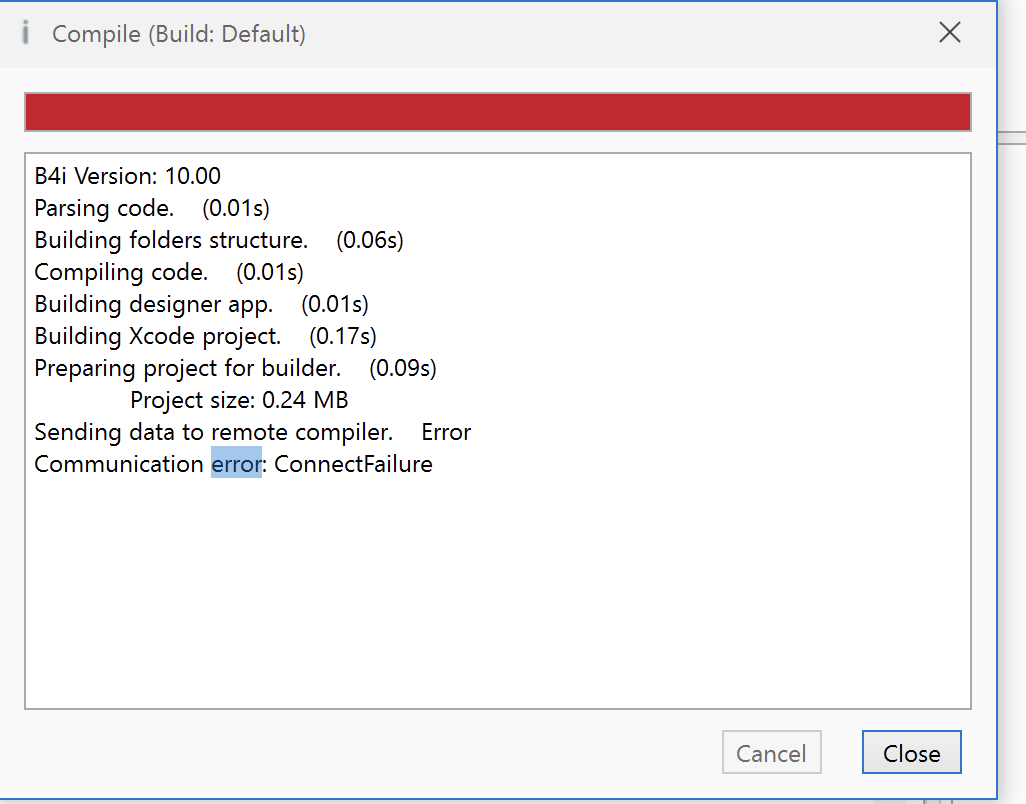The image size is (1026, 804).
Task: Click the "Error" status after remote compiler
Action: pyautogui.click(x=446, y=432)
